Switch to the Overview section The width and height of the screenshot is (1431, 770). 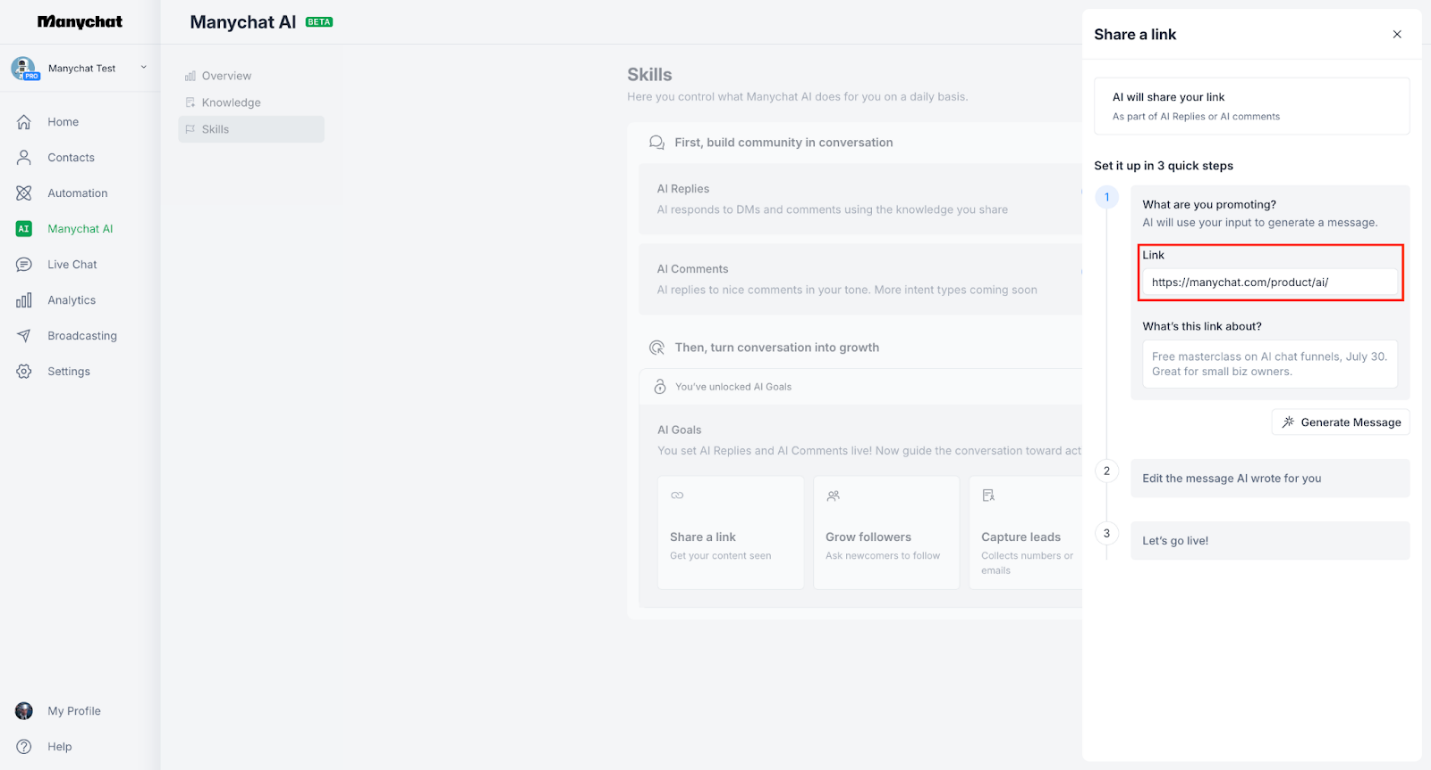(x=226, y=75)
